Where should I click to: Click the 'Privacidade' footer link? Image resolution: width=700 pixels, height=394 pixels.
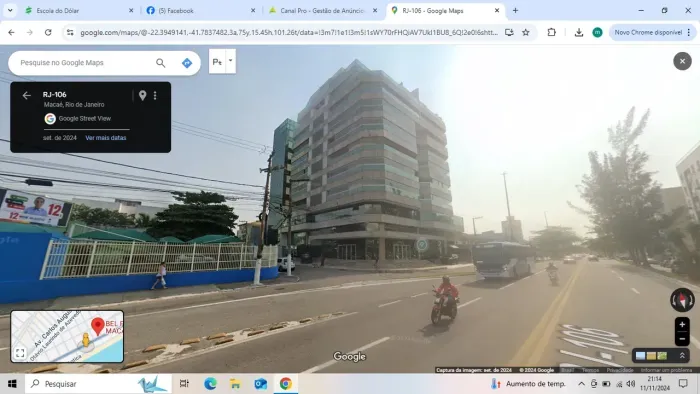[620, 370]
